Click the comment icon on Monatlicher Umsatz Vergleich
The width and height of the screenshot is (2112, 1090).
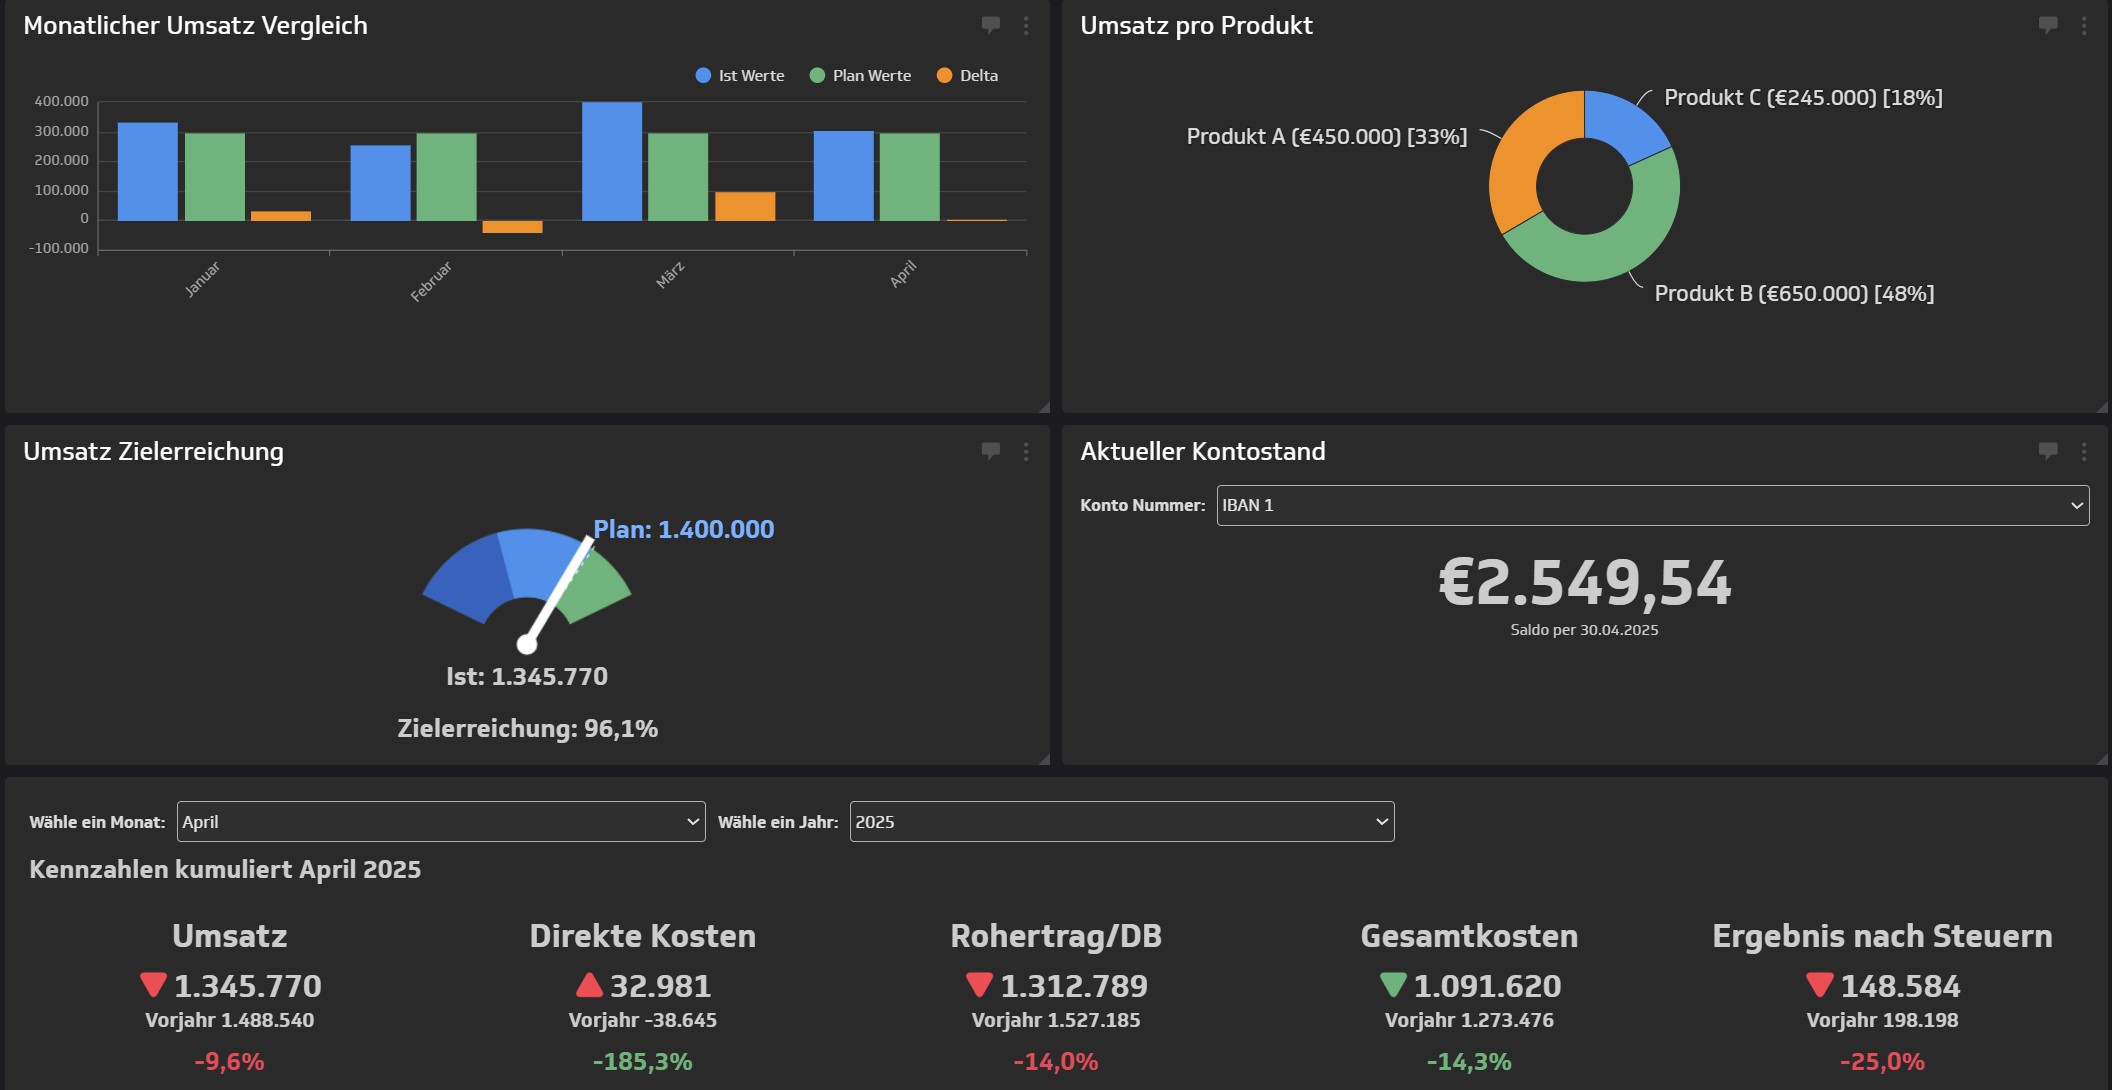pos(991,26)
